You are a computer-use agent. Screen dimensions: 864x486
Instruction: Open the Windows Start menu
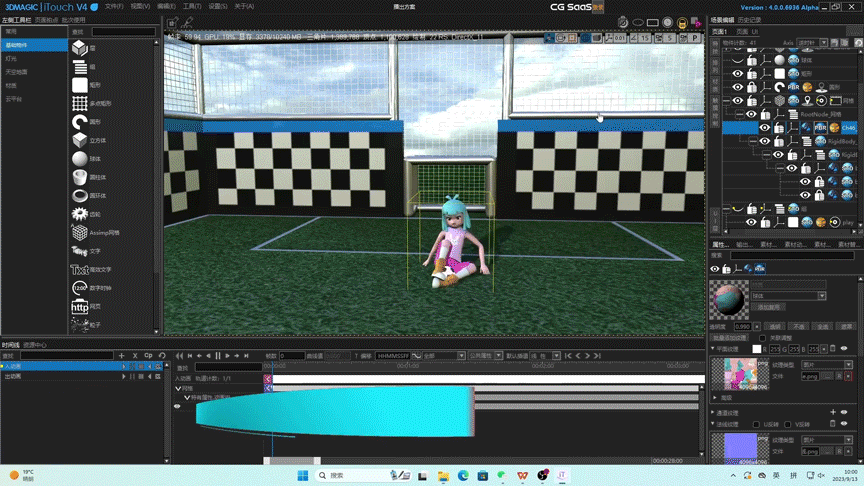click(303, 475)
